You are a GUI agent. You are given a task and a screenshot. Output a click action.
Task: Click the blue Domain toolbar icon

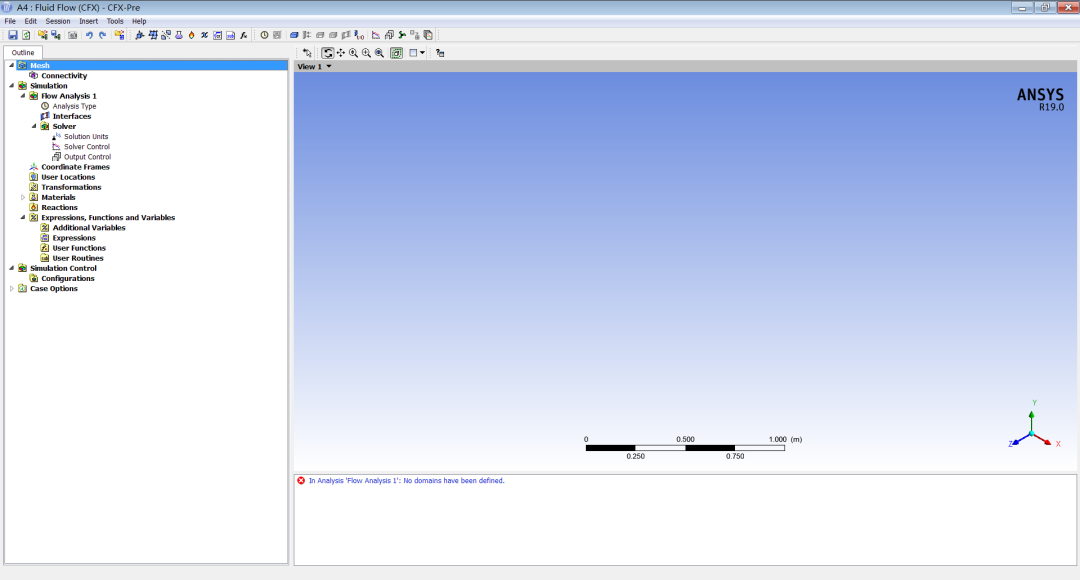coord(294,35)
